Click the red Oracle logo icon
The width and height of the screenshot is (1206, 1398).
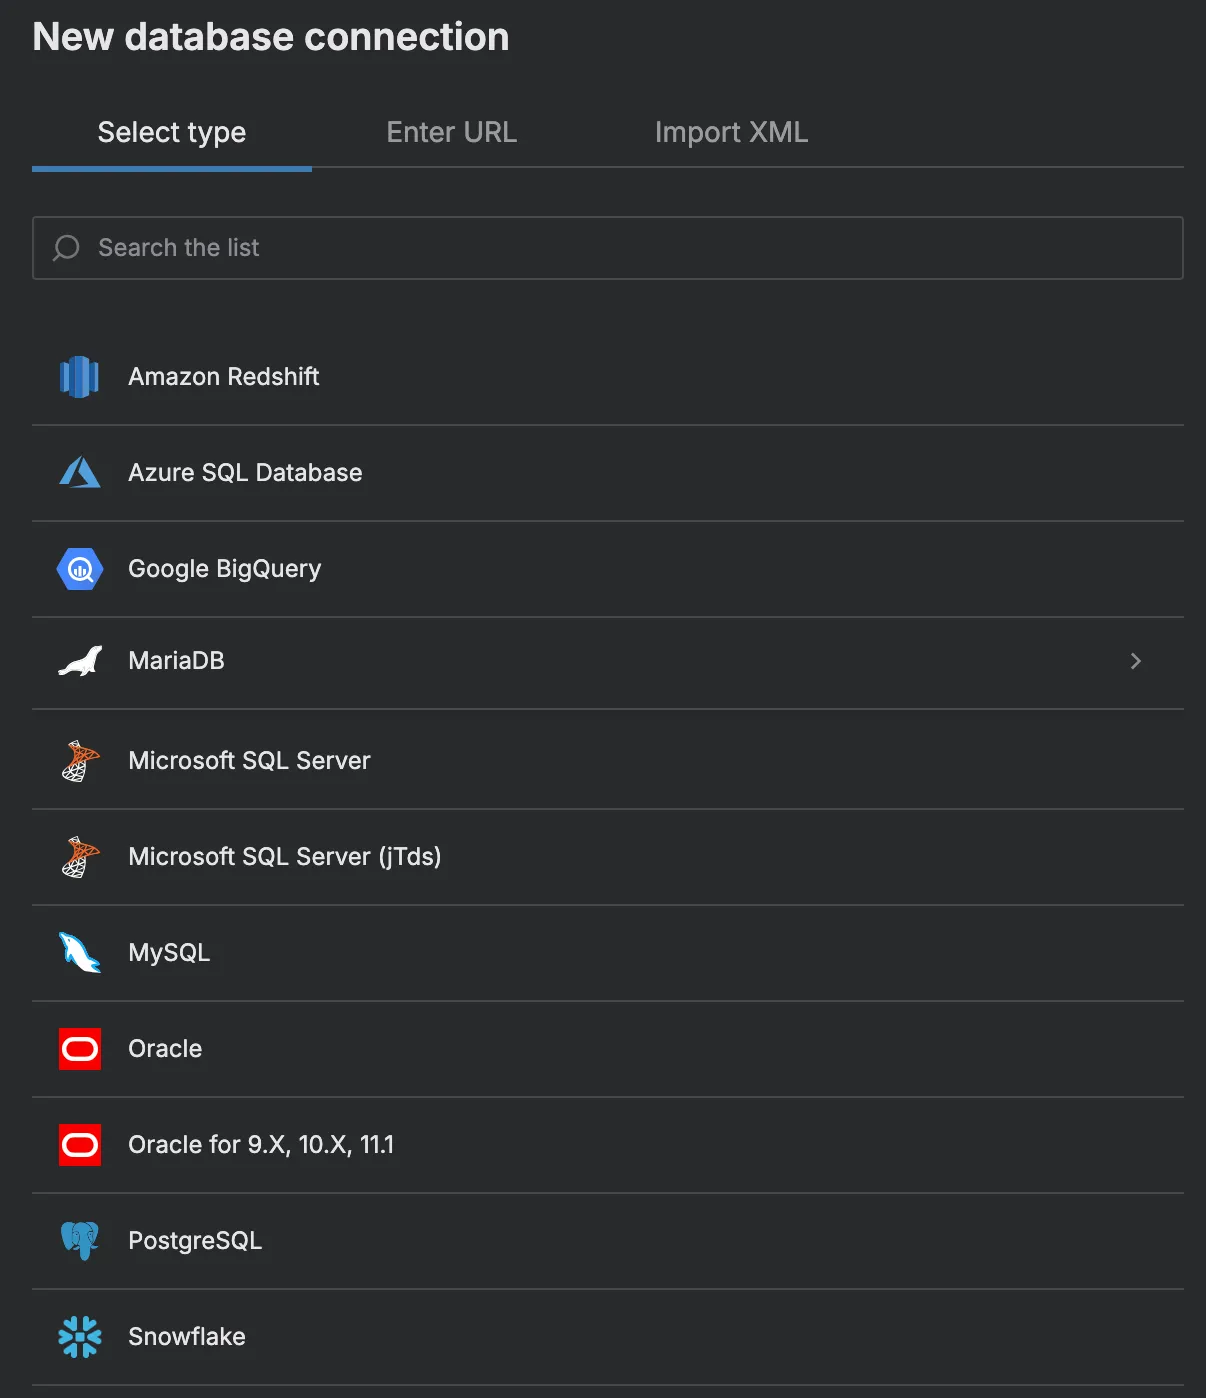tap(79, 1049)
